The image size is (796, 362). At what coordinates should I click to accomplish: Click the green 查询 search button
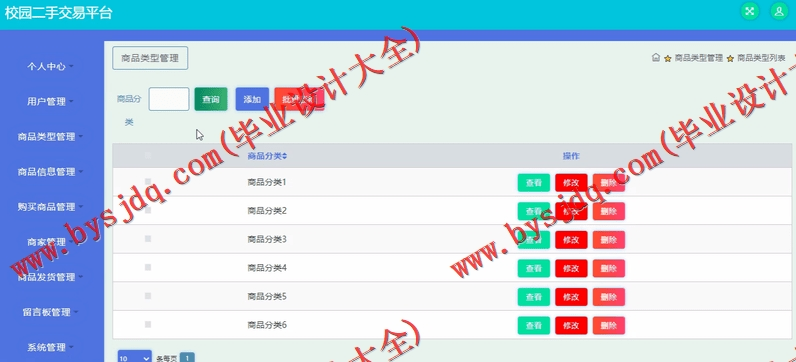(211, 99)
